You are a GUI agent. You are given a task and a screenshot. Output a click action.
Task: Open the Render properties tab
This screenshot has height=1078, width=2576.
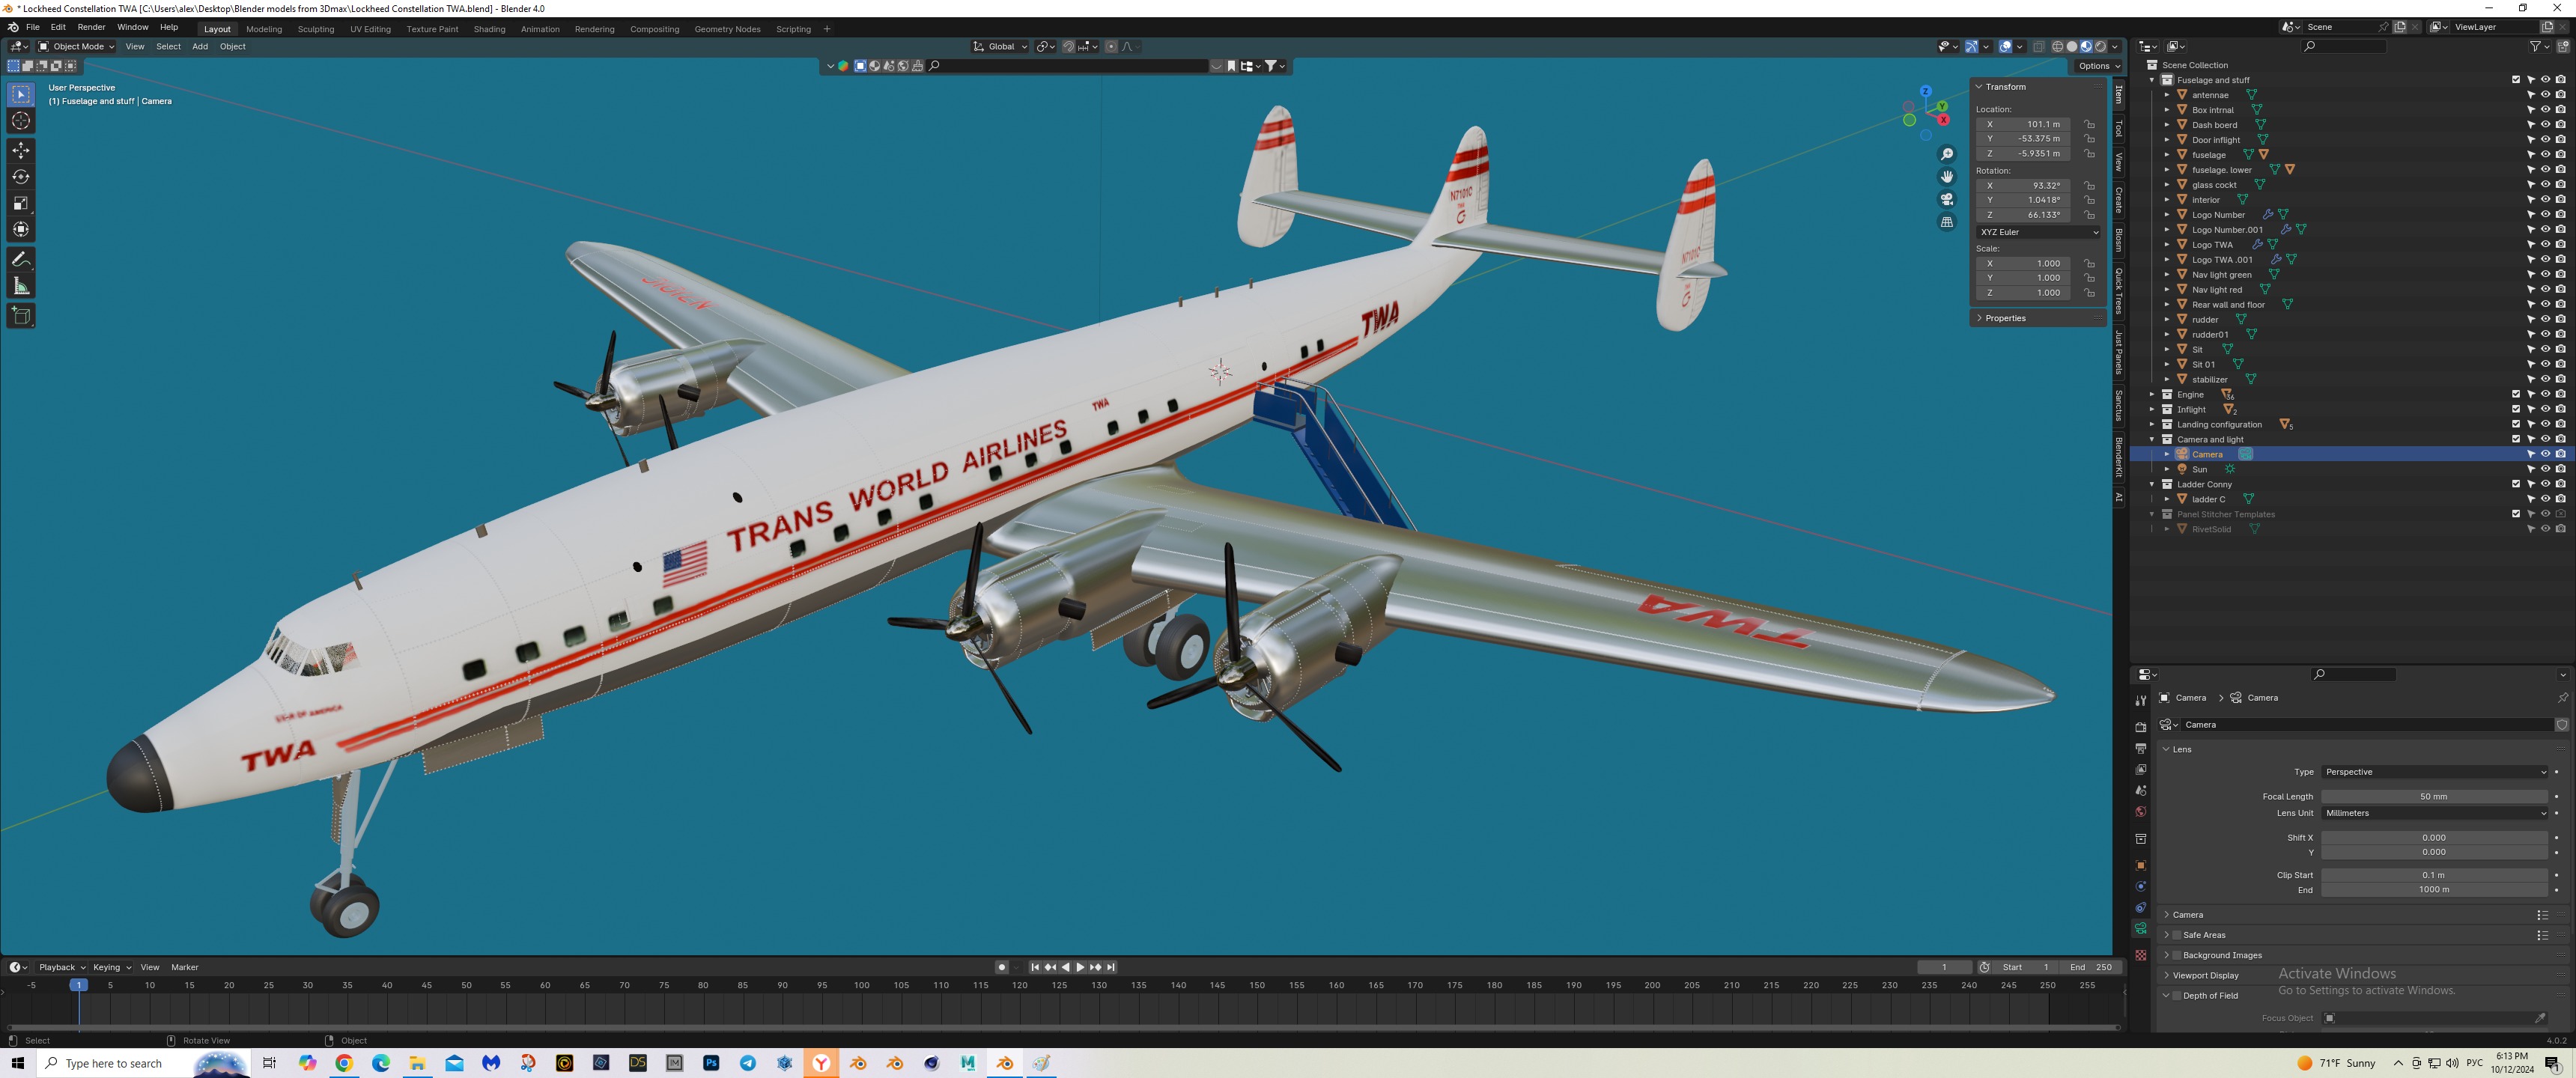[x=2140, y=727]
